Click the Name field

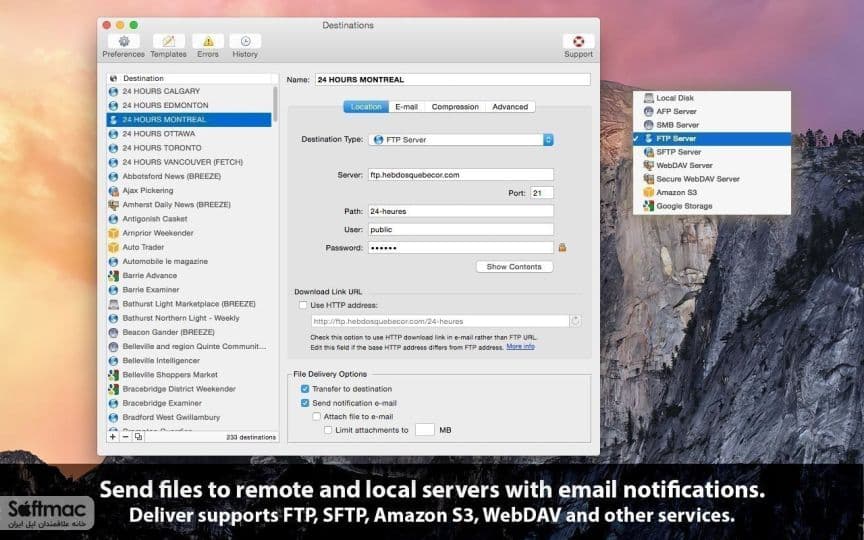[x=452, y=80]
